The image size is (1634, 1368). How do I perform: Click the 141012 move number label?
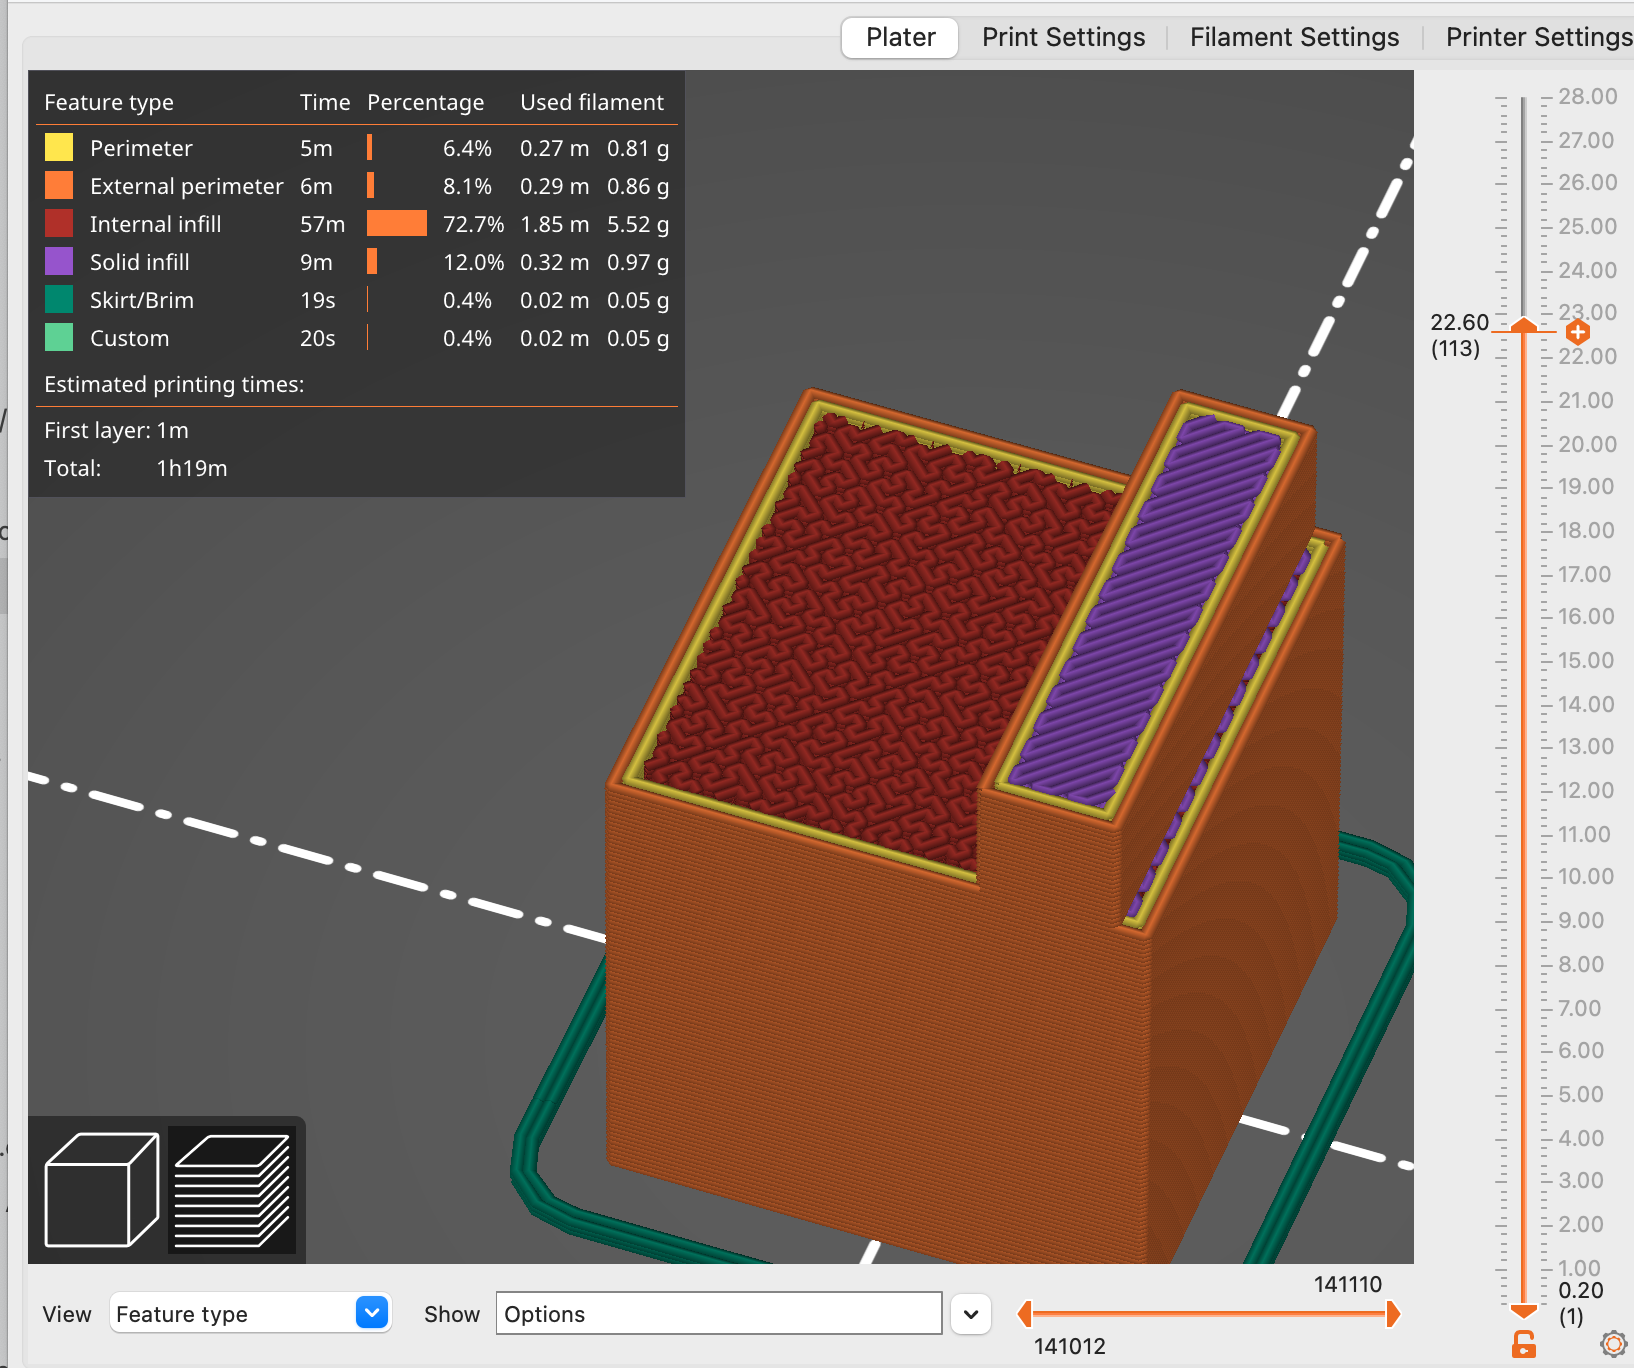click(x=1069, y=1346)
